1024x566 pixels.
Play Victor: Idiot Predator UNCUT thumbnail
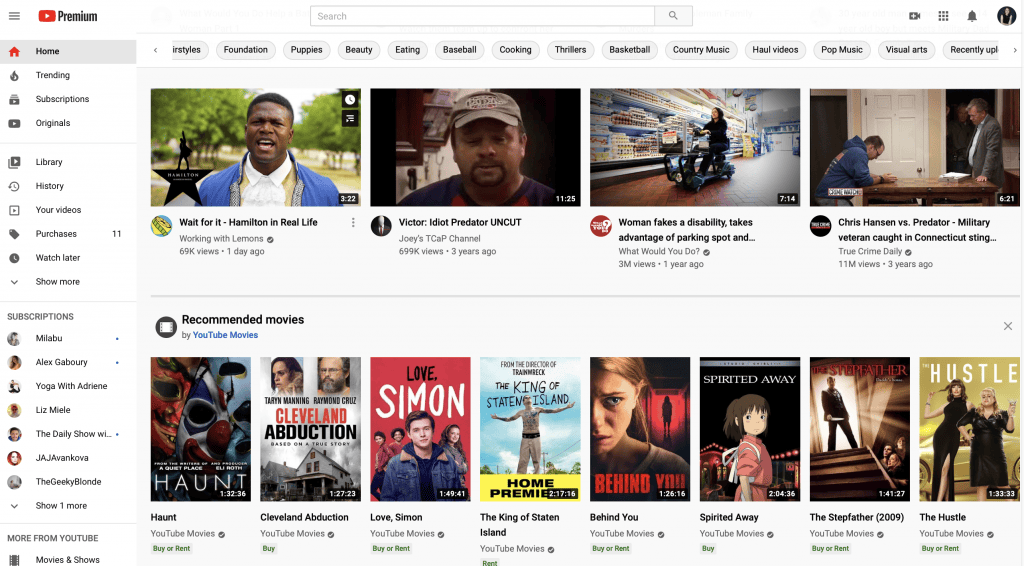[475, 148]
